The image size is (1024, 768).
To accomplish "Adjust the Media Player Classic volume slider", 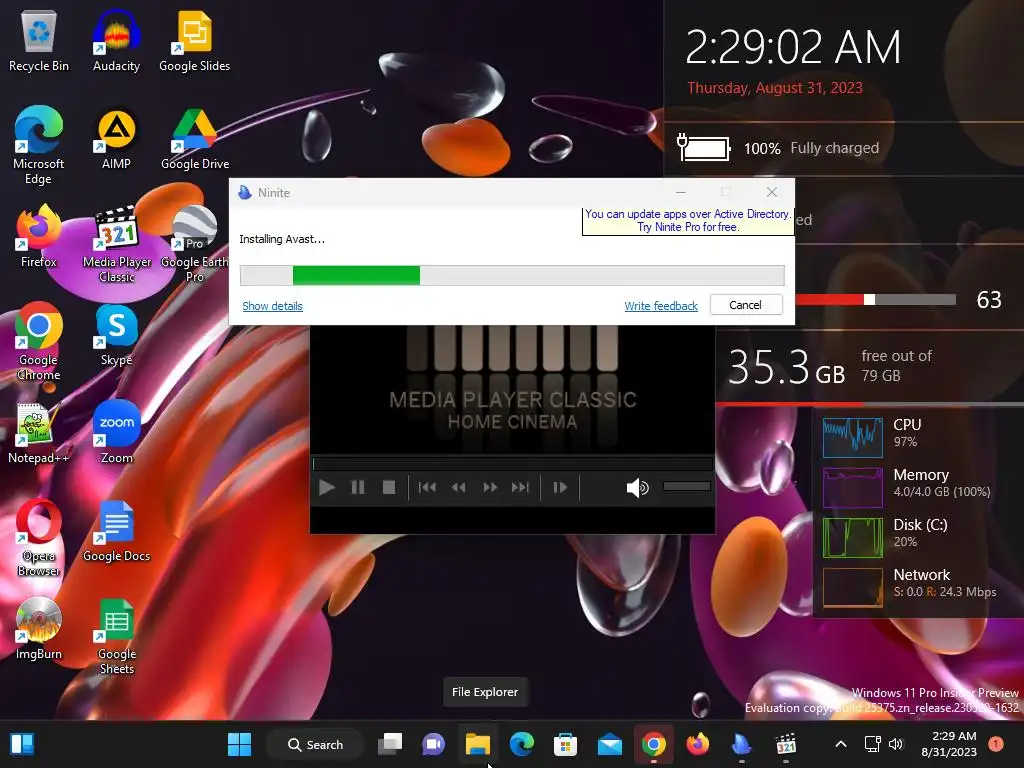I will (x=686, y=486).
